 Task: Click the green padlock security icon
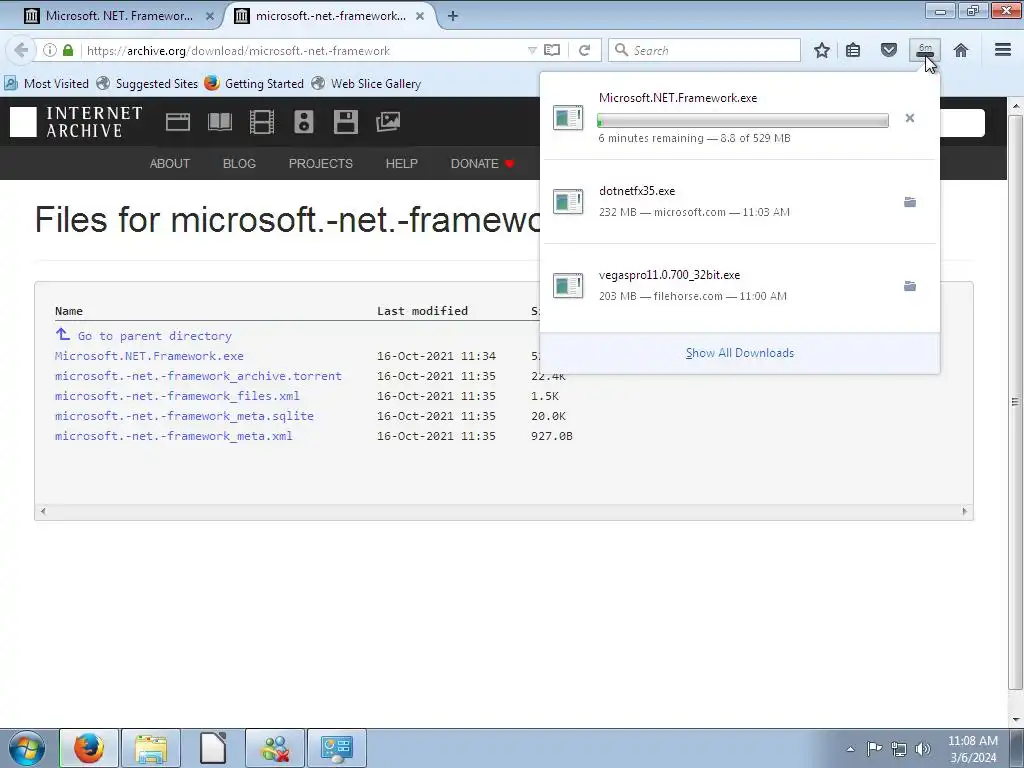pos(68,50)
